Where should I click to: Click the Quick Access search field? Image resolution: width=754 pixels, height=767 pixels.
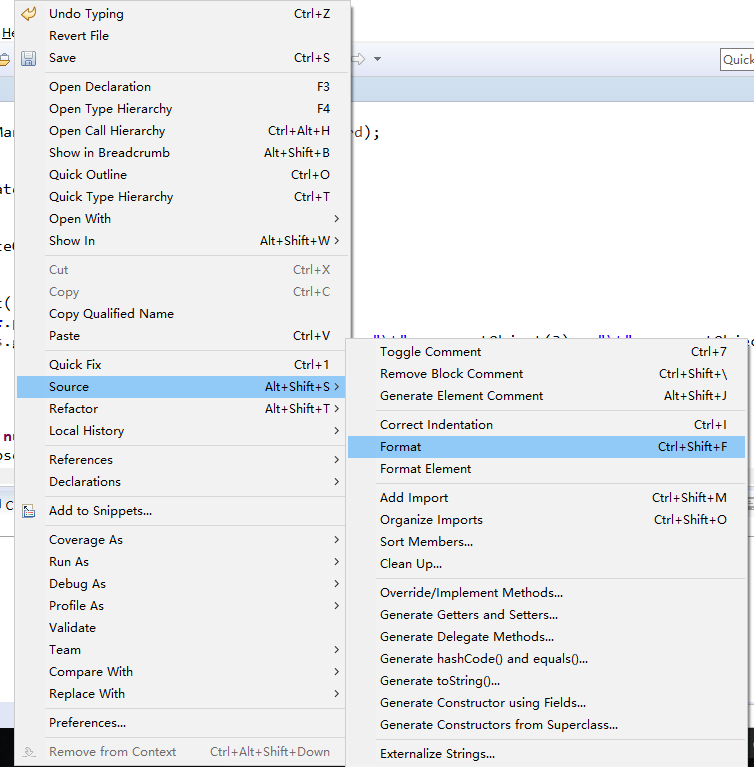pyautogui.click(x=737, y=60)
